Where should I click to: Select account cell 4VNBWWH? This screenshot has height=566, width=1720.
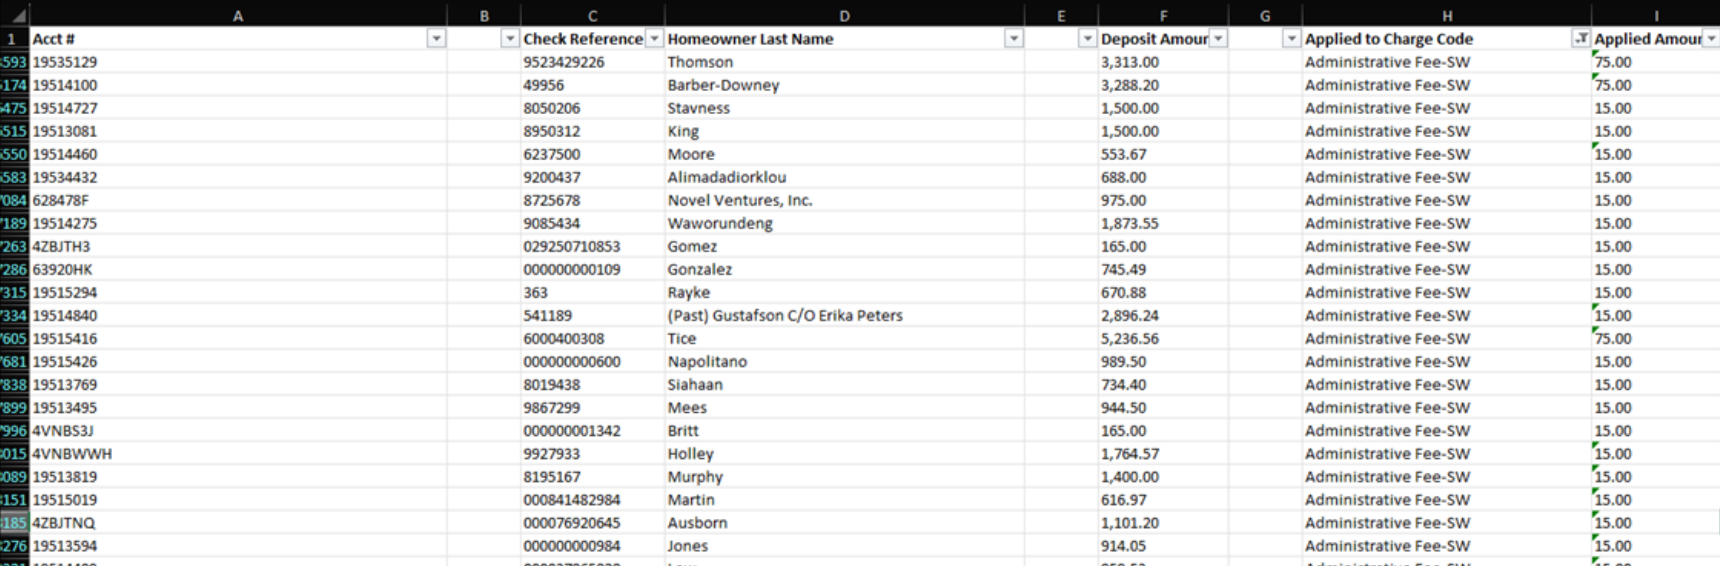click(x=238, y=454)
